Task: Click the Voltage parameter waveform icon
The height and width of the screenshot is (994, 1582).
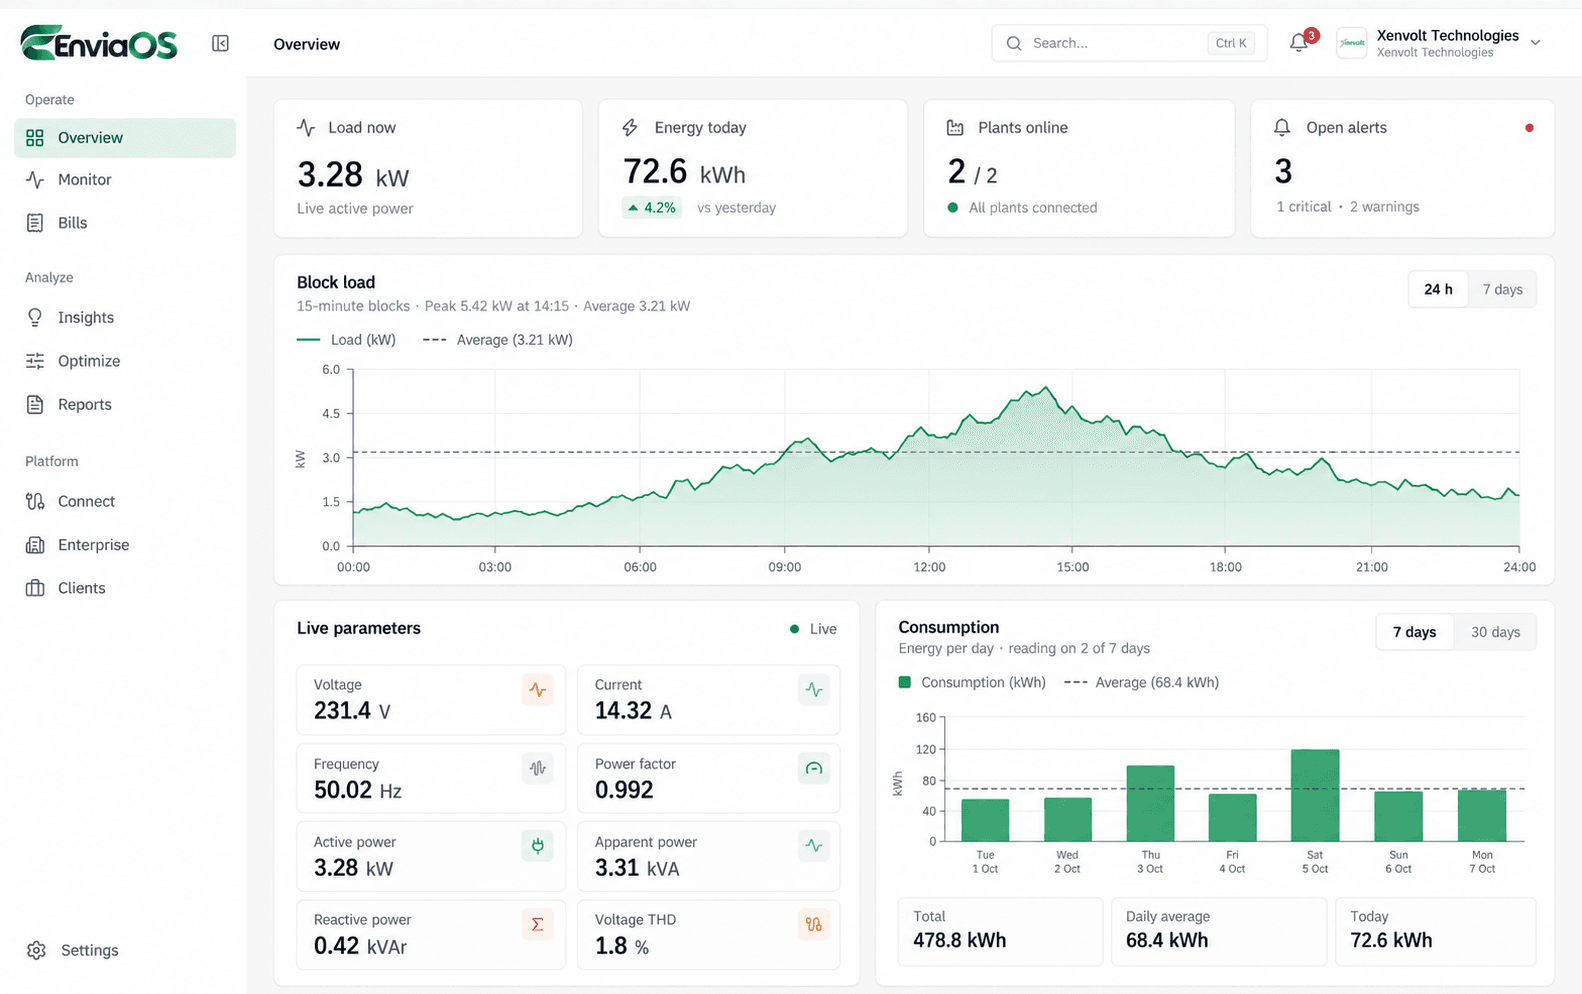Action: point(538,689)
